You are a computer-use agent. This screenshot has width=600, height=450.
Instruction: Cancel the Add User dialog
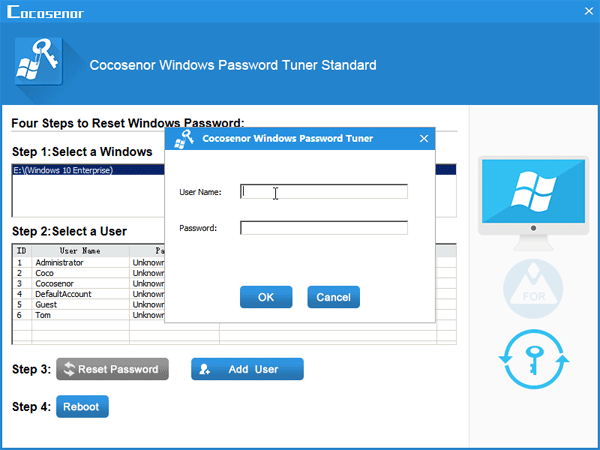333,297
